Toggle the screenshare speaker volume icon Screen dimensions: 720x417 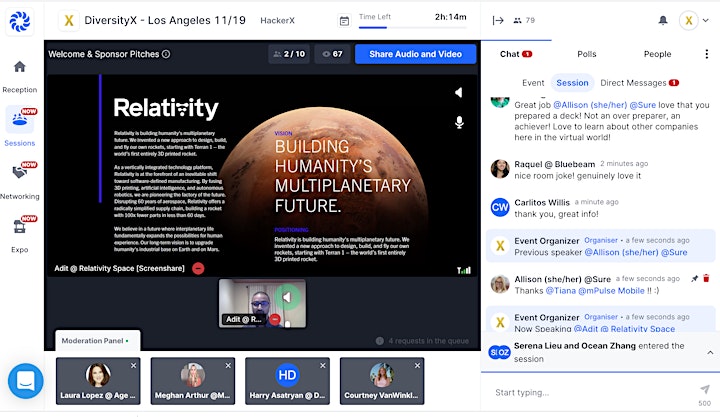coord(458,92)
